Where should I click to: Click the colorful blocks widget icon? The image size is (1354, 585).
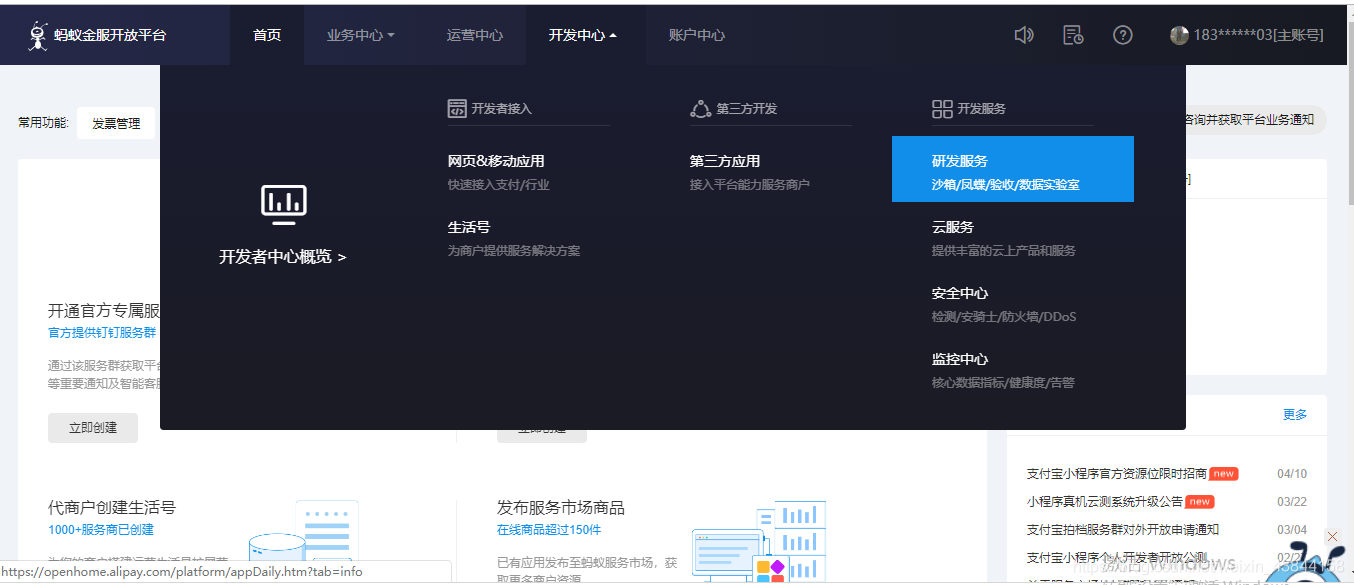tap(770, 572)
